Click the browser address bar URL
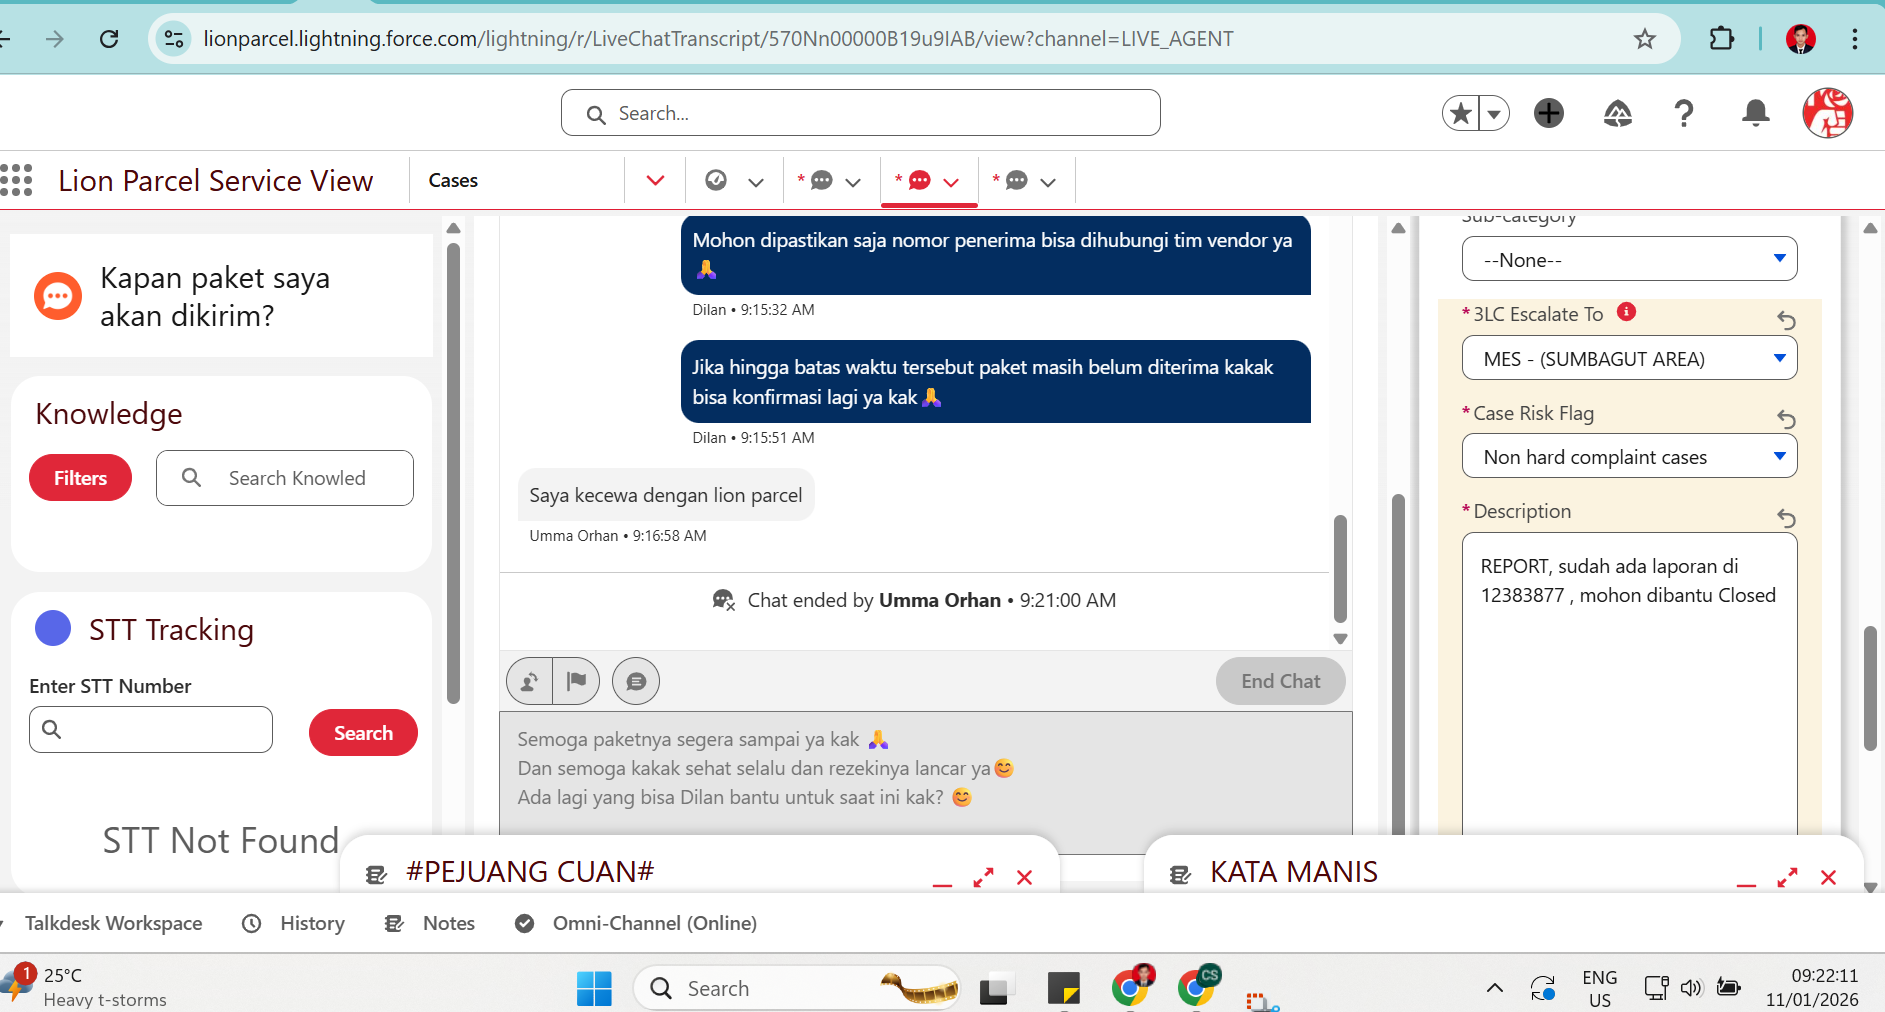 pyautogui.click(x=718, y=39)
